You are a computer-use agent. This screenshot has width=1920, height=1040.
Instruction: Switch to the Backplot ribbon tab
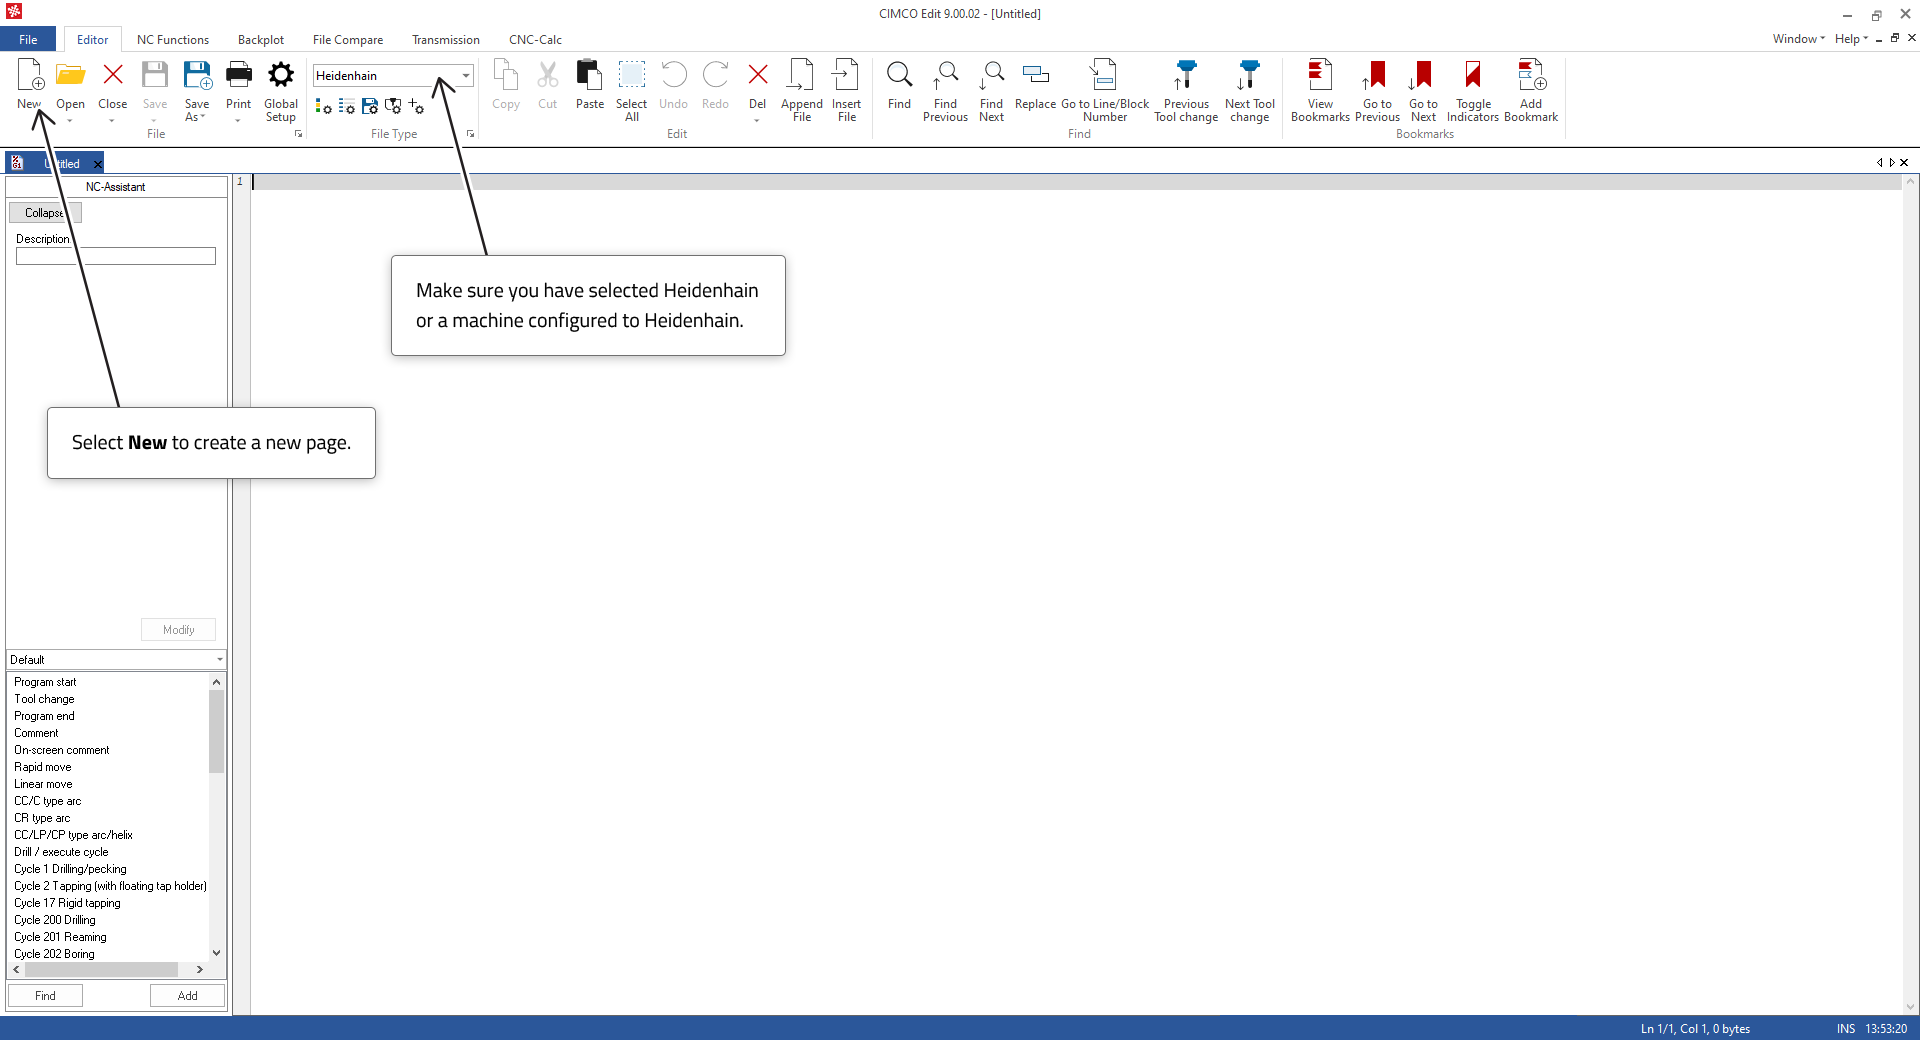(261, 40)
